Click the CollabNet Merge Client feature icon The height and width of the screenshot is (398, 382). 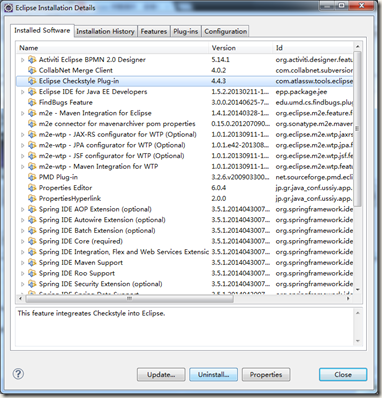point(32,70)
